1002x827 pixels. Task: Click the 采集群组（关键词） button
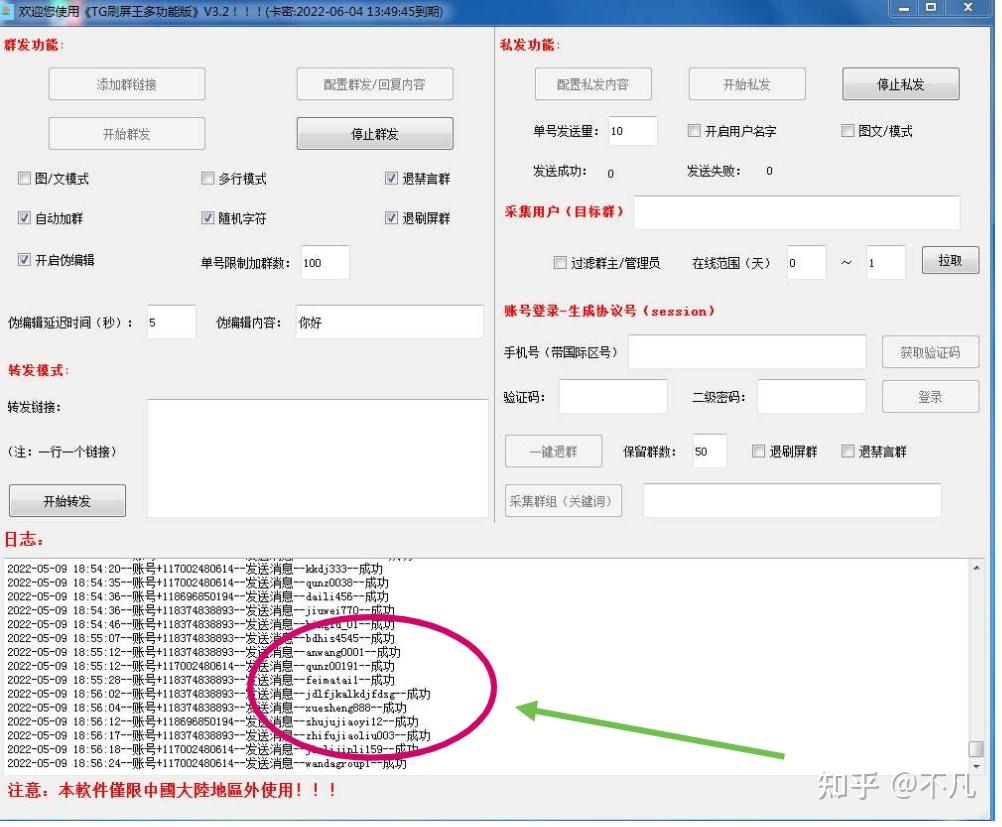tap(563, 500)
